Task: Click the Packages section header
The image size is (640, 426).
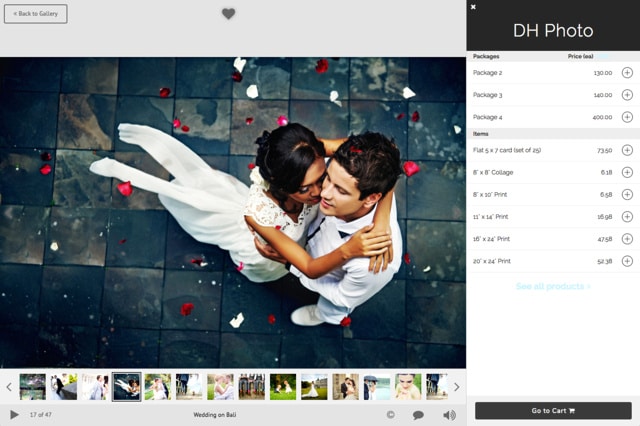Action: click(486, 56)
